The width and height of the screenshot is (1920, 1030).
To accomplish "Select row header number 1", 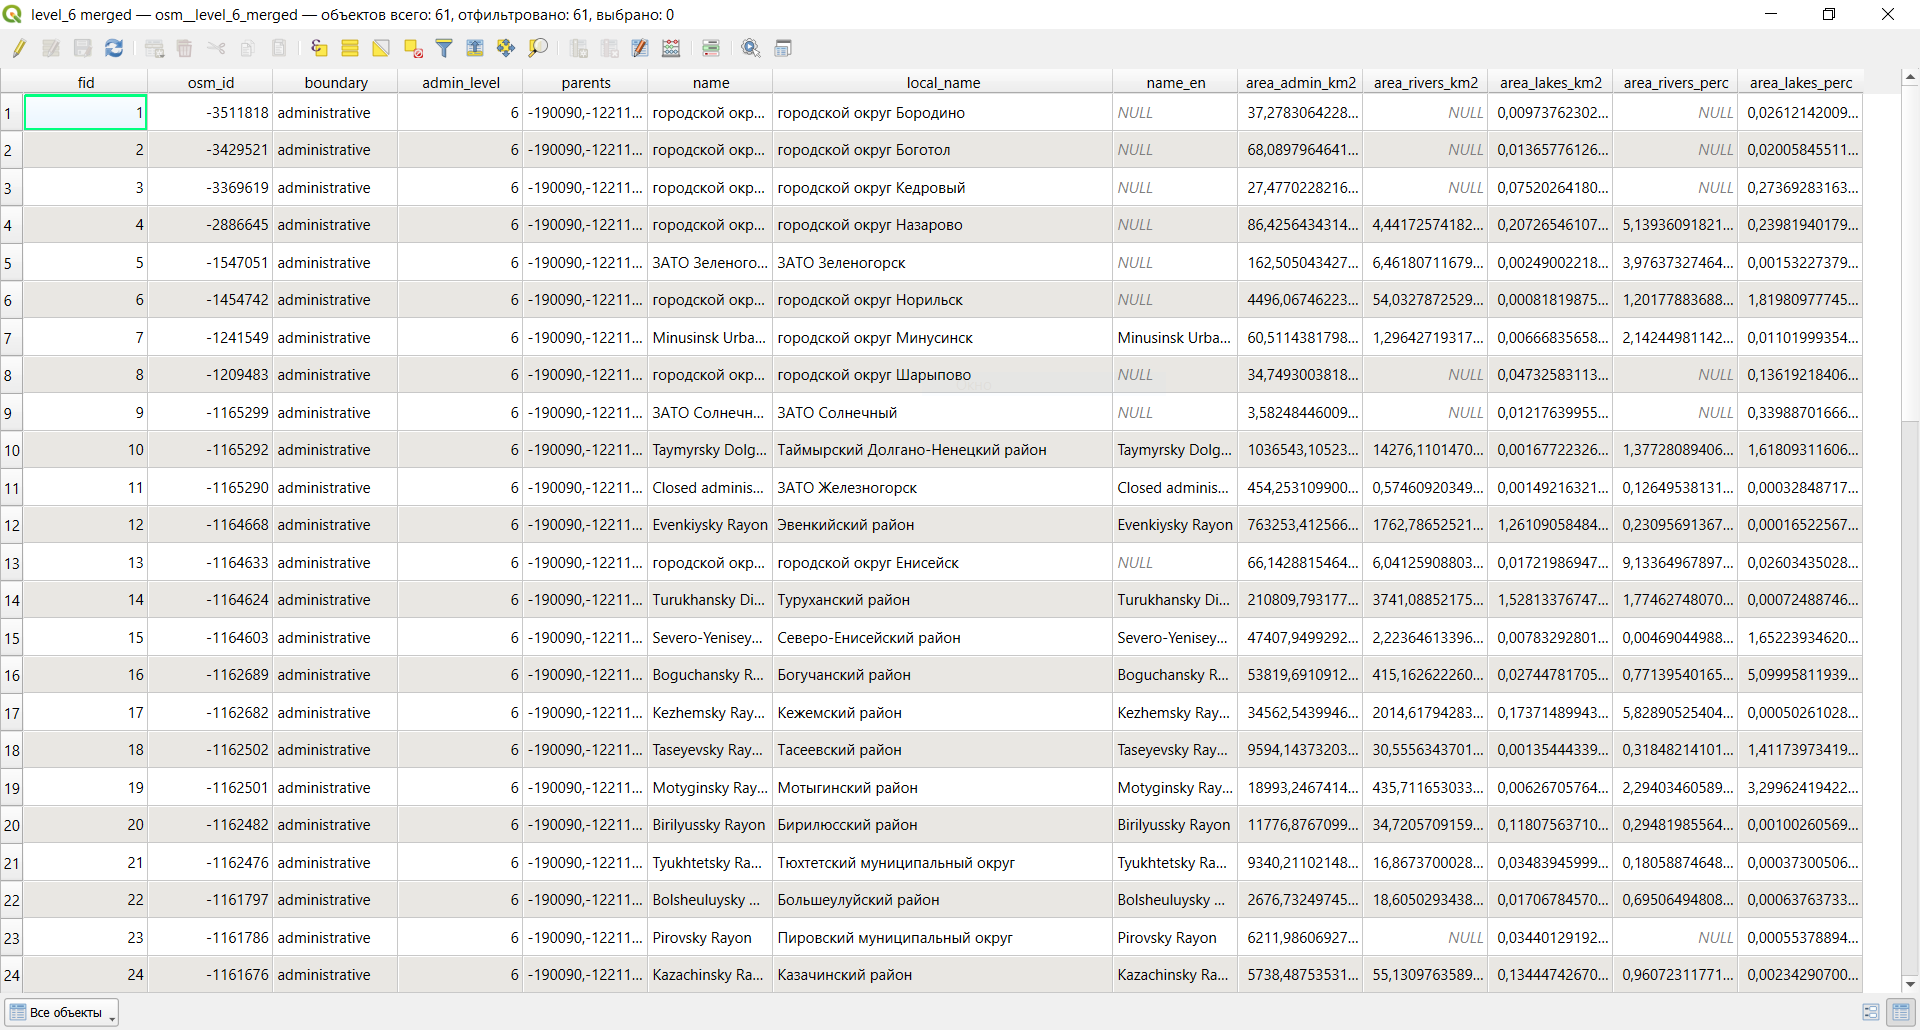I will [x=11, y=113].
